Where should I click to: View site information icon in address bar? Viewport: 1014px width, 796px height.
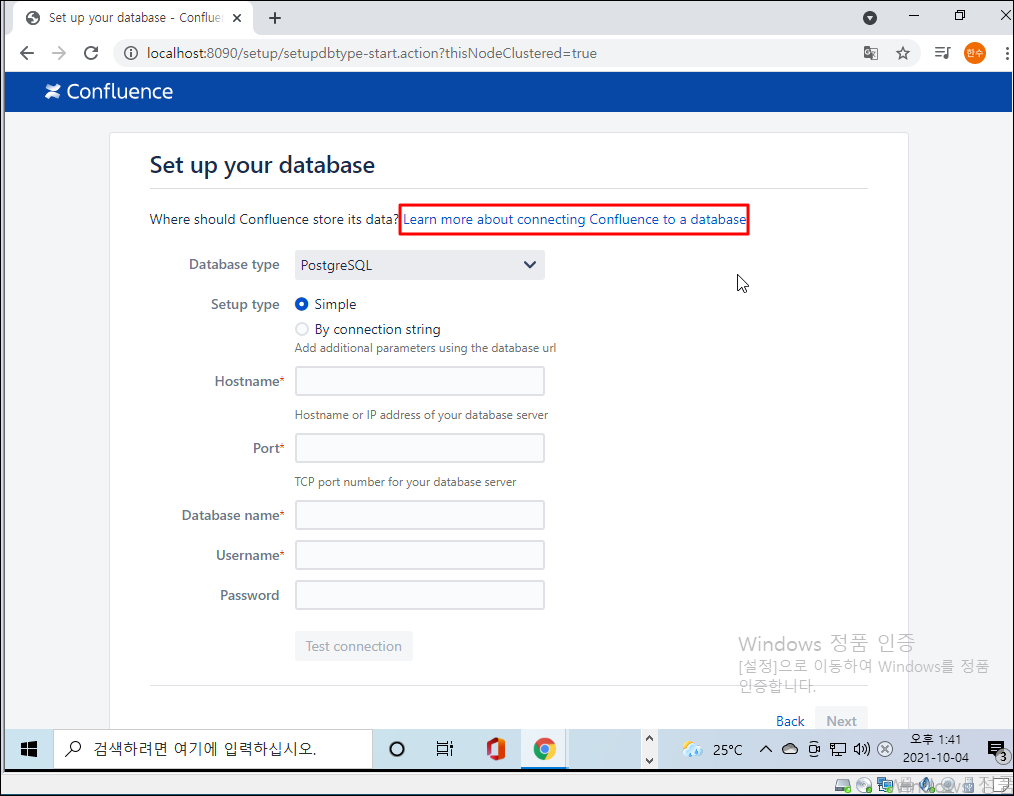[131, 53]
